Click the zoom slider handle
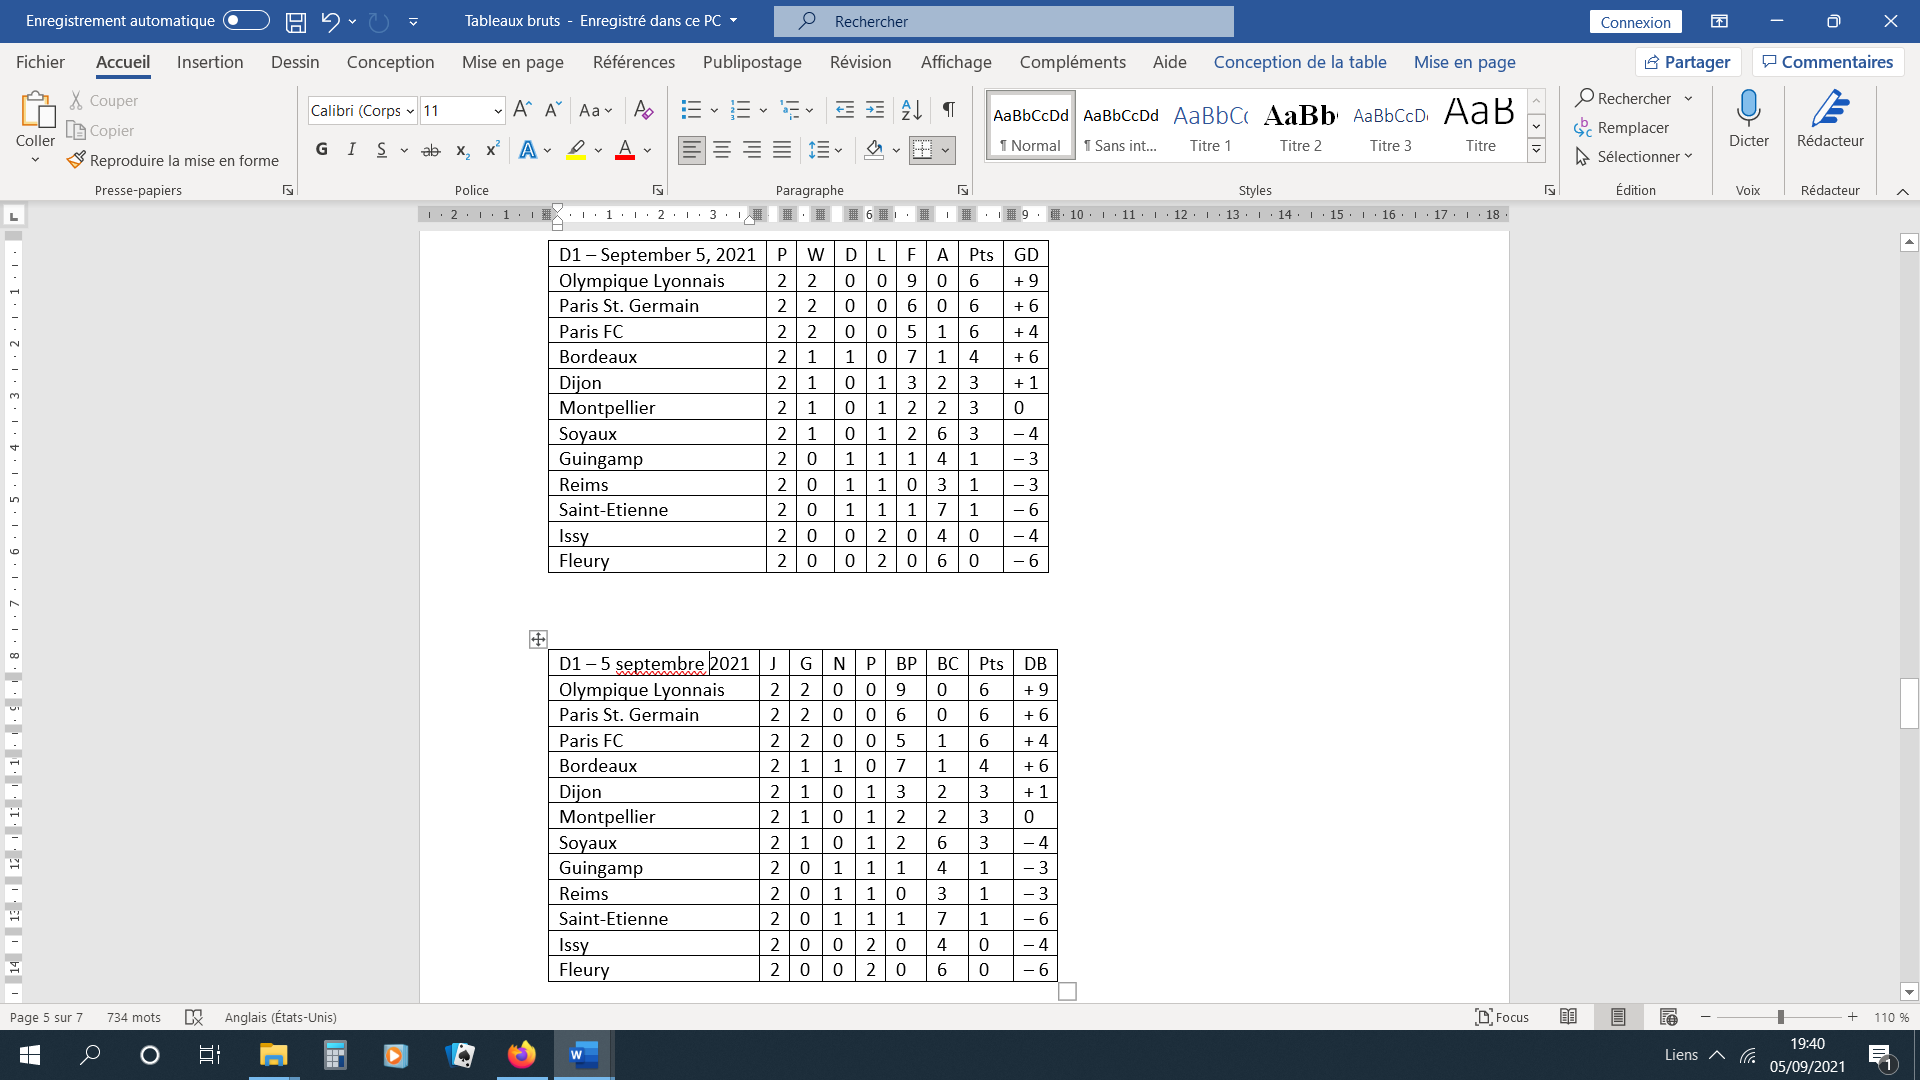This screenshot has width=1920, height=1080. pos(1780,1017)
